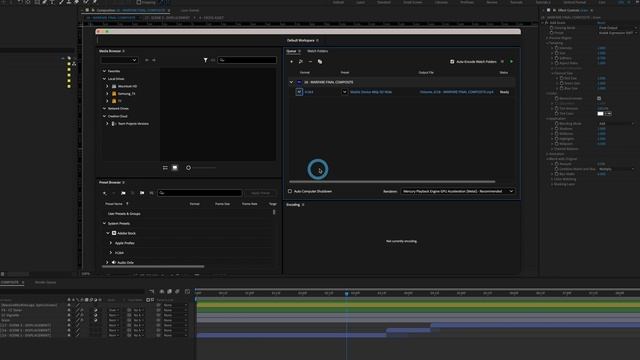Go back in Media Browser navigation
The image size is (640, 360).
pos(147,60)
